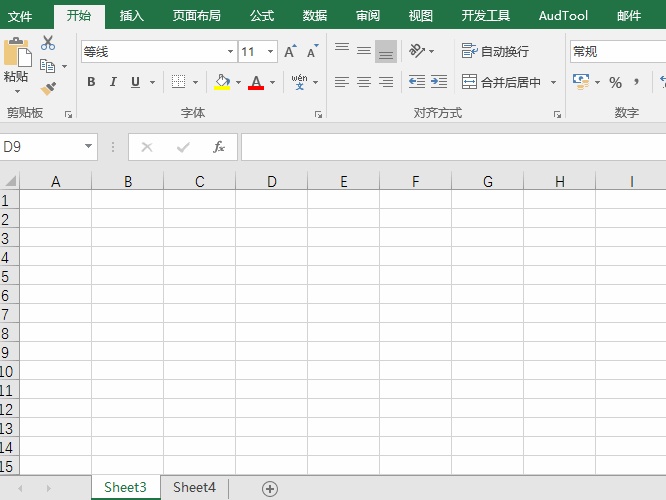Image resolution: width=666 pixels, height=500 pixels.
Task: Add new sheet with plus button
Action: [270, 489]
